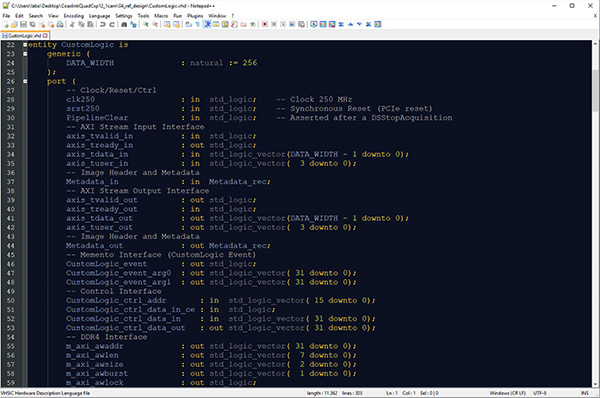Screen dimensions: 600x398
Task: Collapse the generic block fold at line 23
Action: point(25,54)
